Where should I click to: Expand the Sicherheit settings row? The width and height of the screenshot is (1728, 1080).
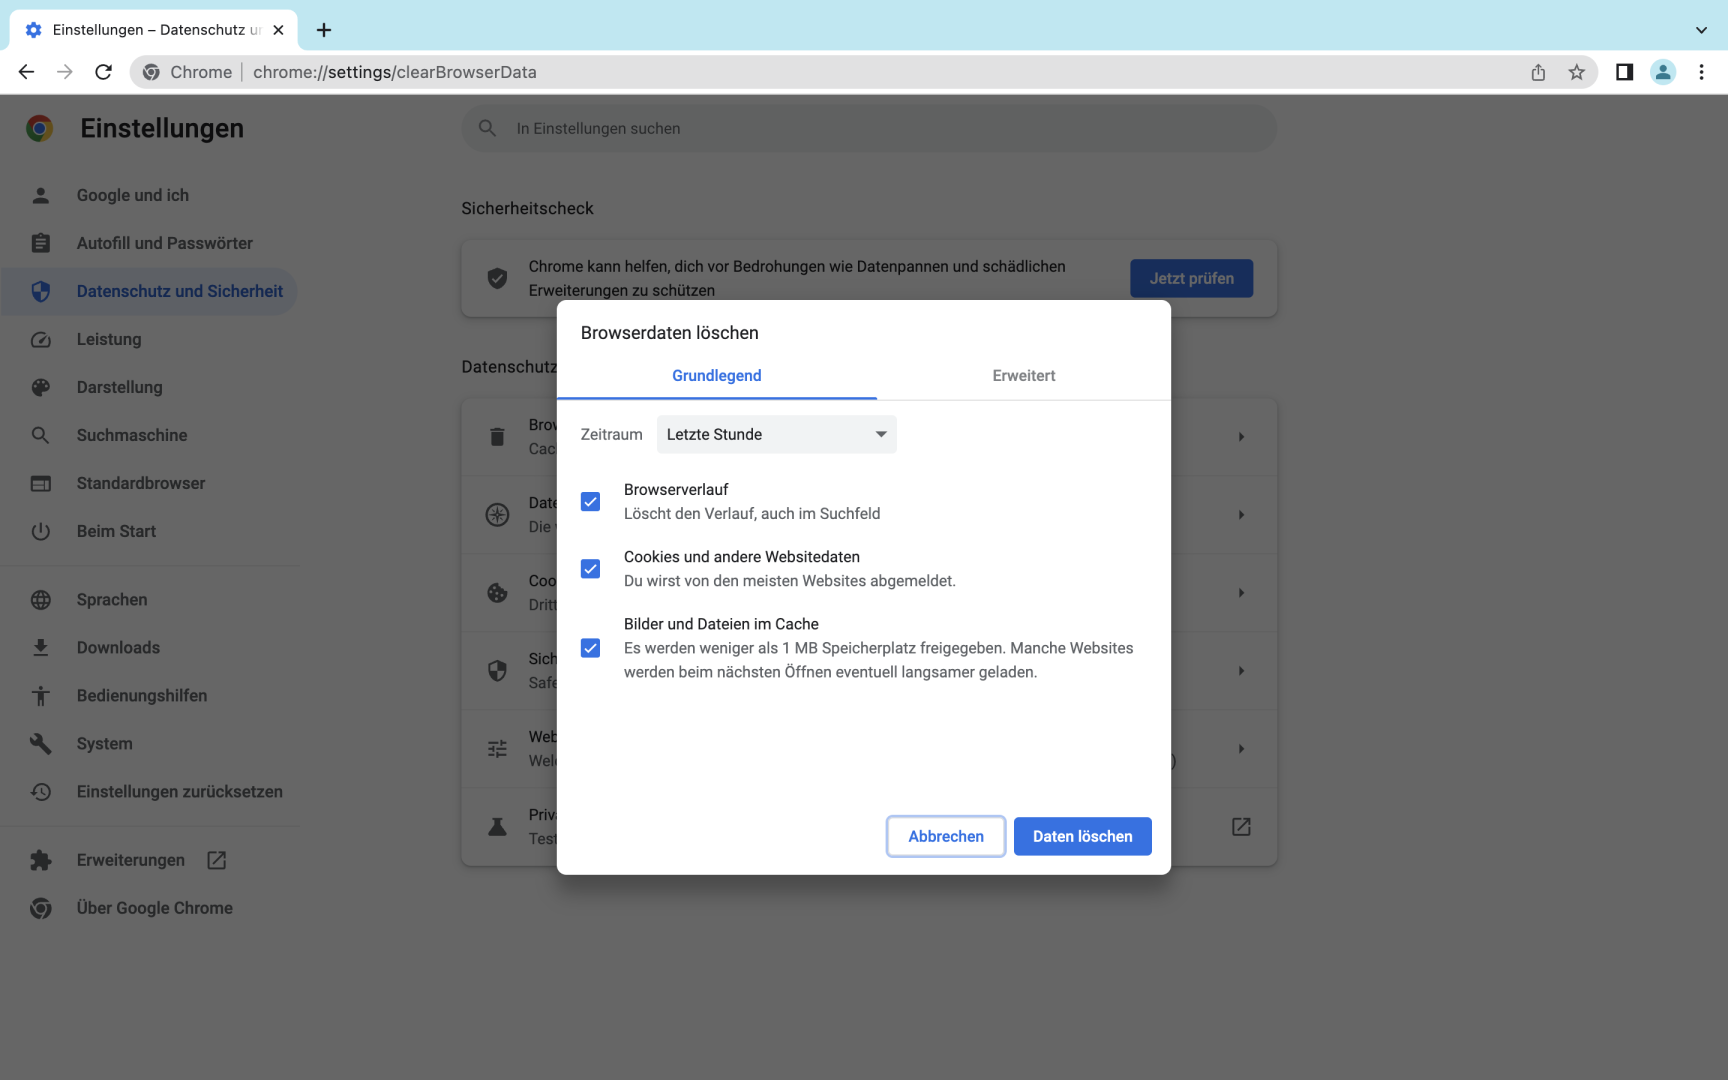(x=1241, y=671)
